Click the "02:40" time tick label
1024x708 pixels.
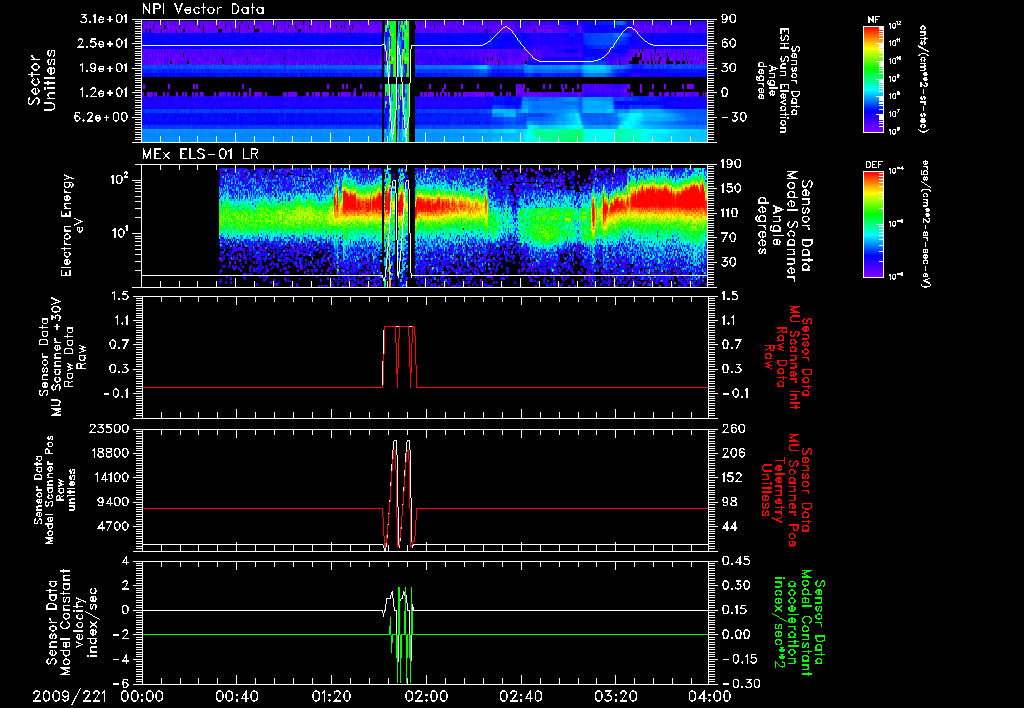[x=520, y=696]
